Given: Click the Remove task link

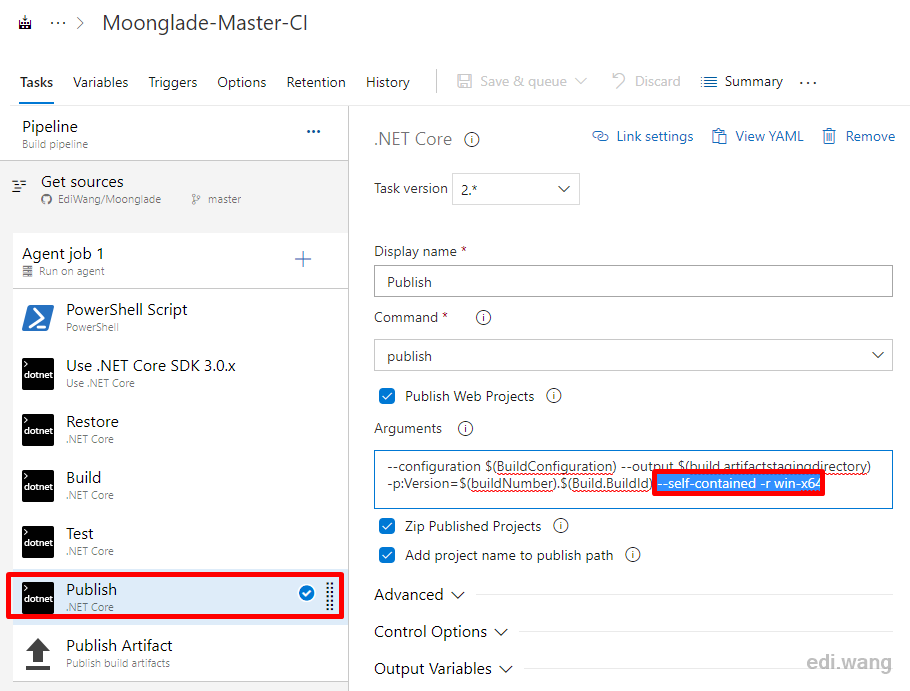Looking at the screenshot, I should click(x=871, y=136).
